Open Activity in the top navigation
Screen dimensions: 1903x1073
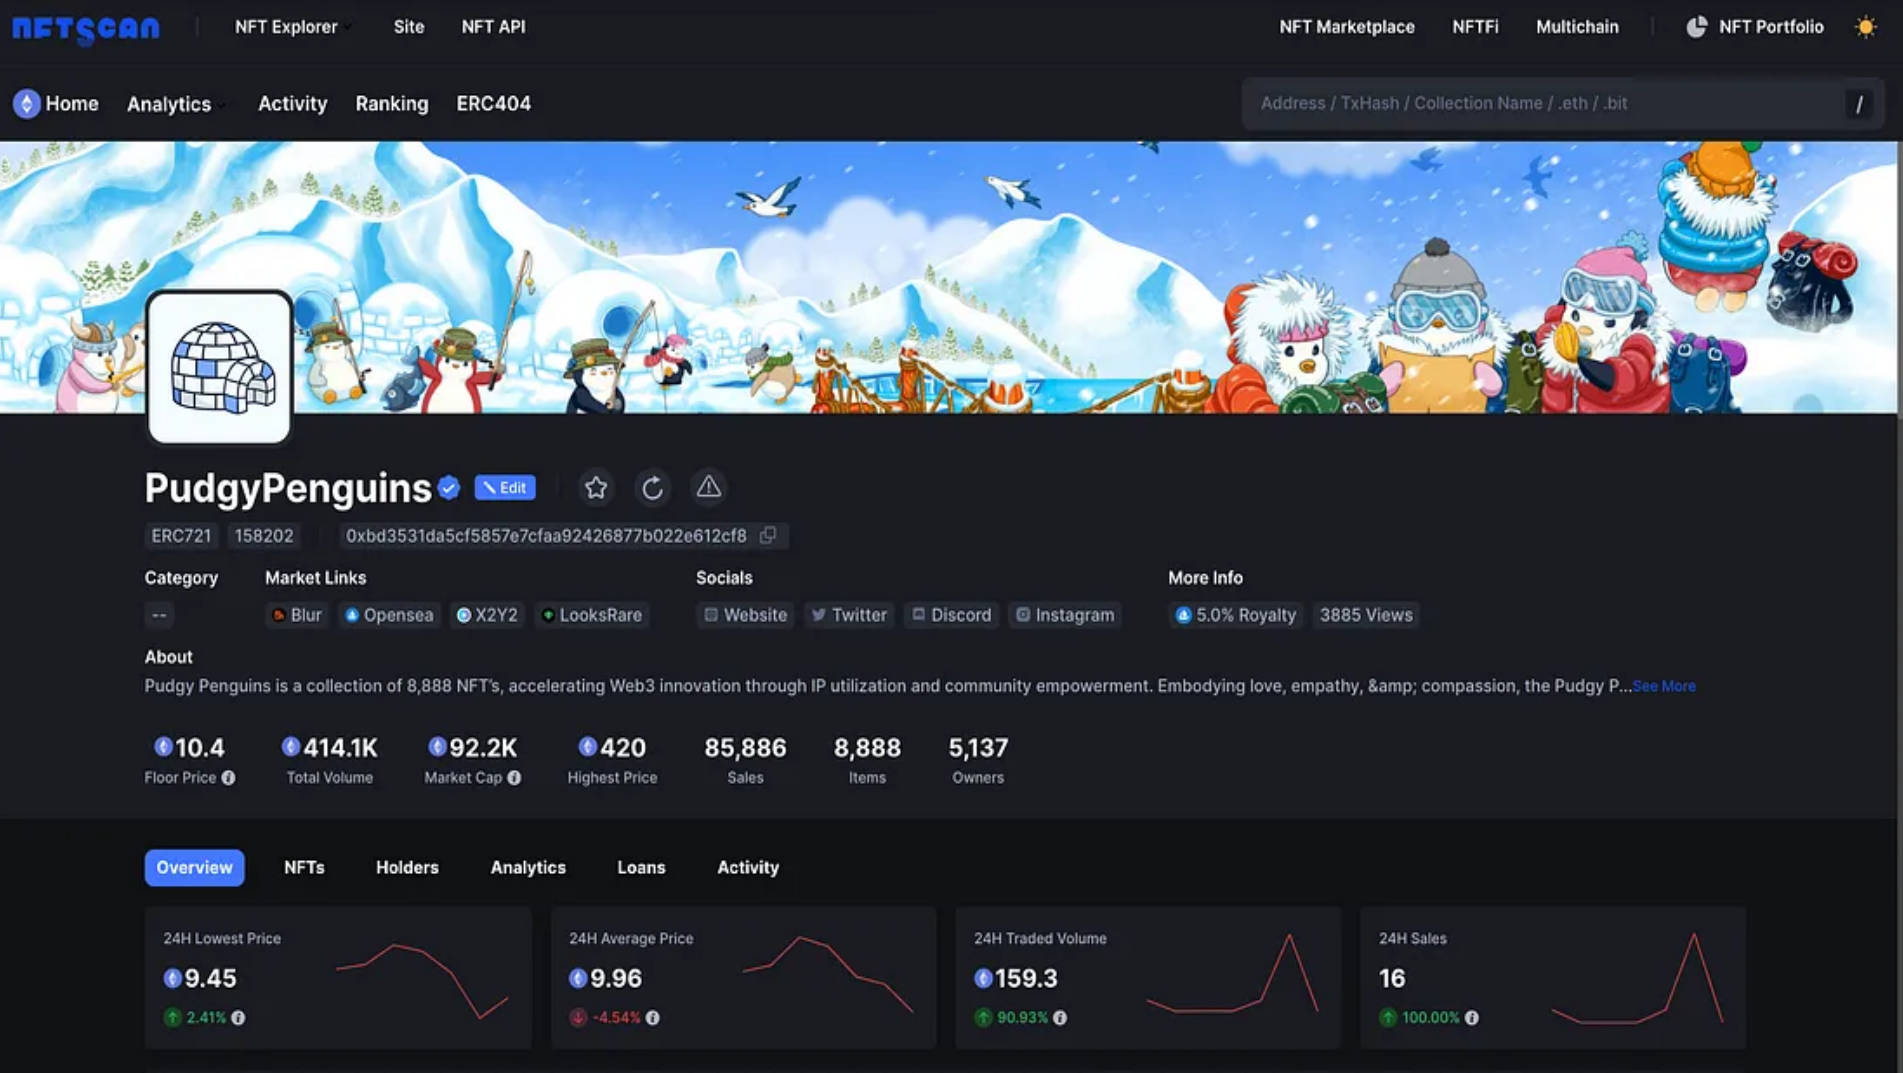[293, 103]
